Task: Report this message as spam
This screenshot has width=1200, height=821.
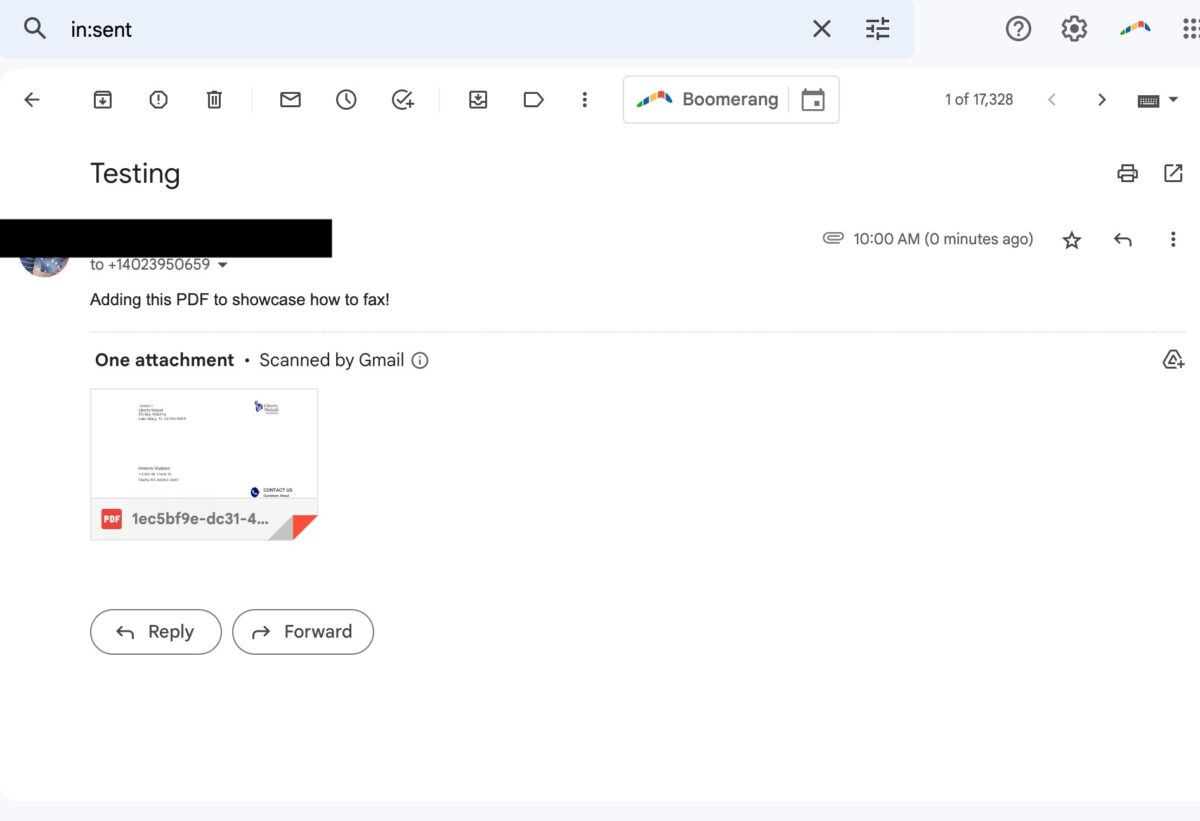Action: 158,99
